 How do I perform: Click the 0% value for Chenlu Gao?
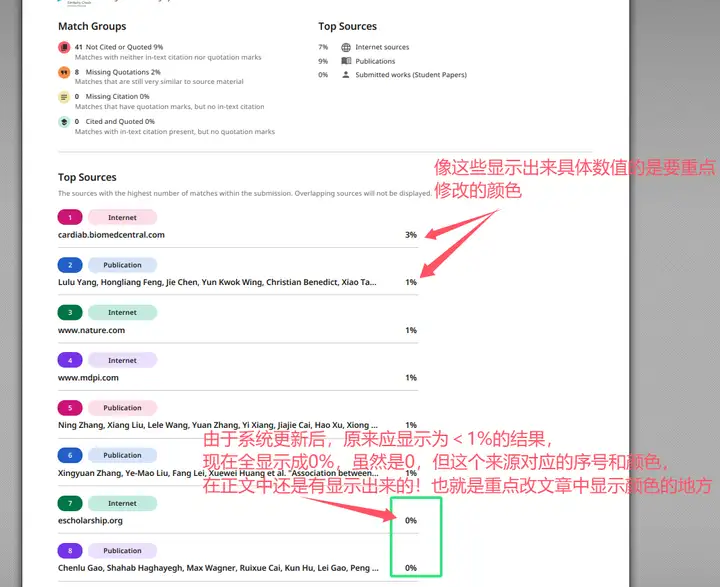[x=411, y=568]
